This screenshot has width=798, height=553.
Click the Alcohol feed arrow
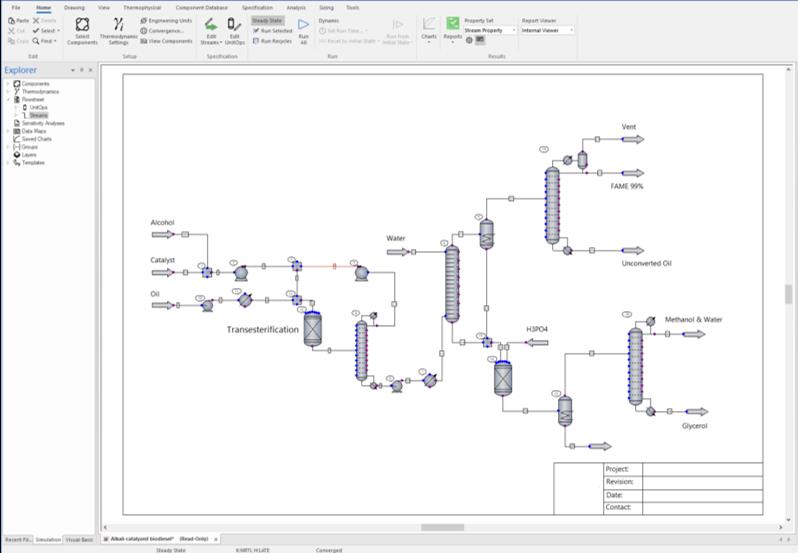pyautogui.click(x=163, y=235)
